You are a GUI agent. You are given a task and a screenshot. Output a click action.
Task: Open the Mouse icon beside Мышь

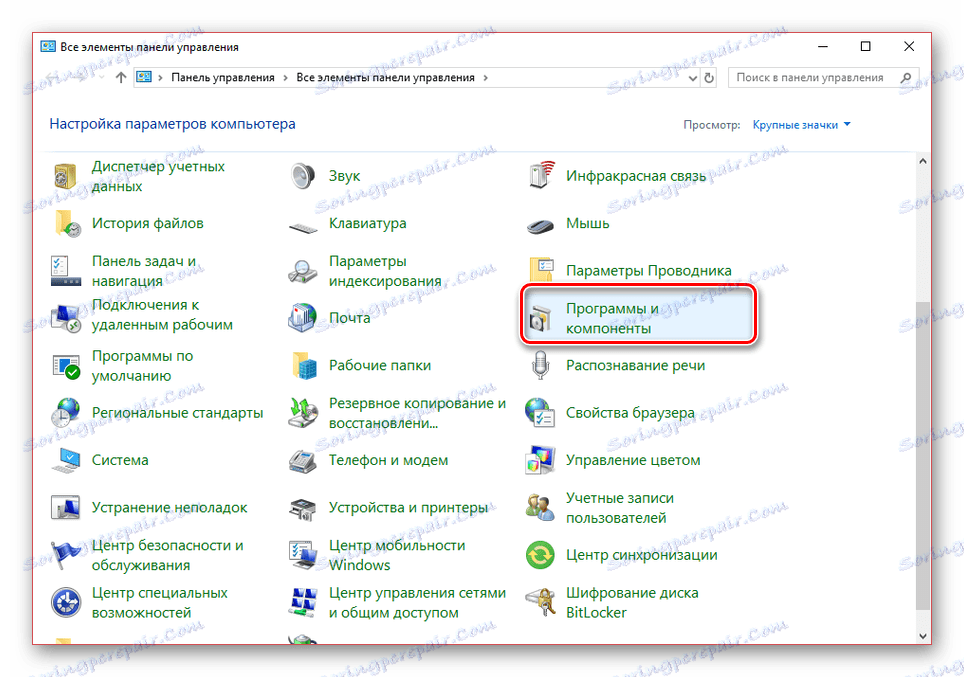[x=540, y=226]
